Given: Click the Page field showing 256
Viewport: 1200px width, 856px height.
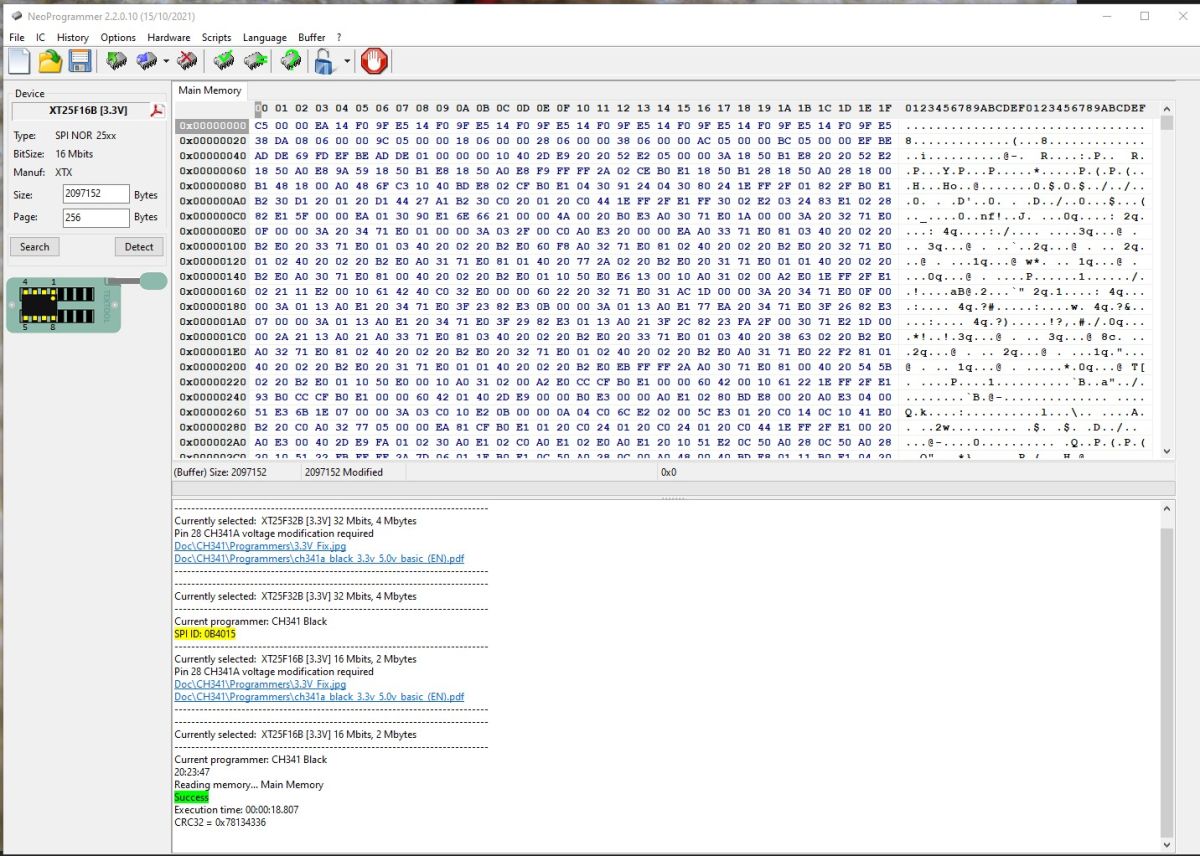Looking at the screenshot, I should pos(96,217).
